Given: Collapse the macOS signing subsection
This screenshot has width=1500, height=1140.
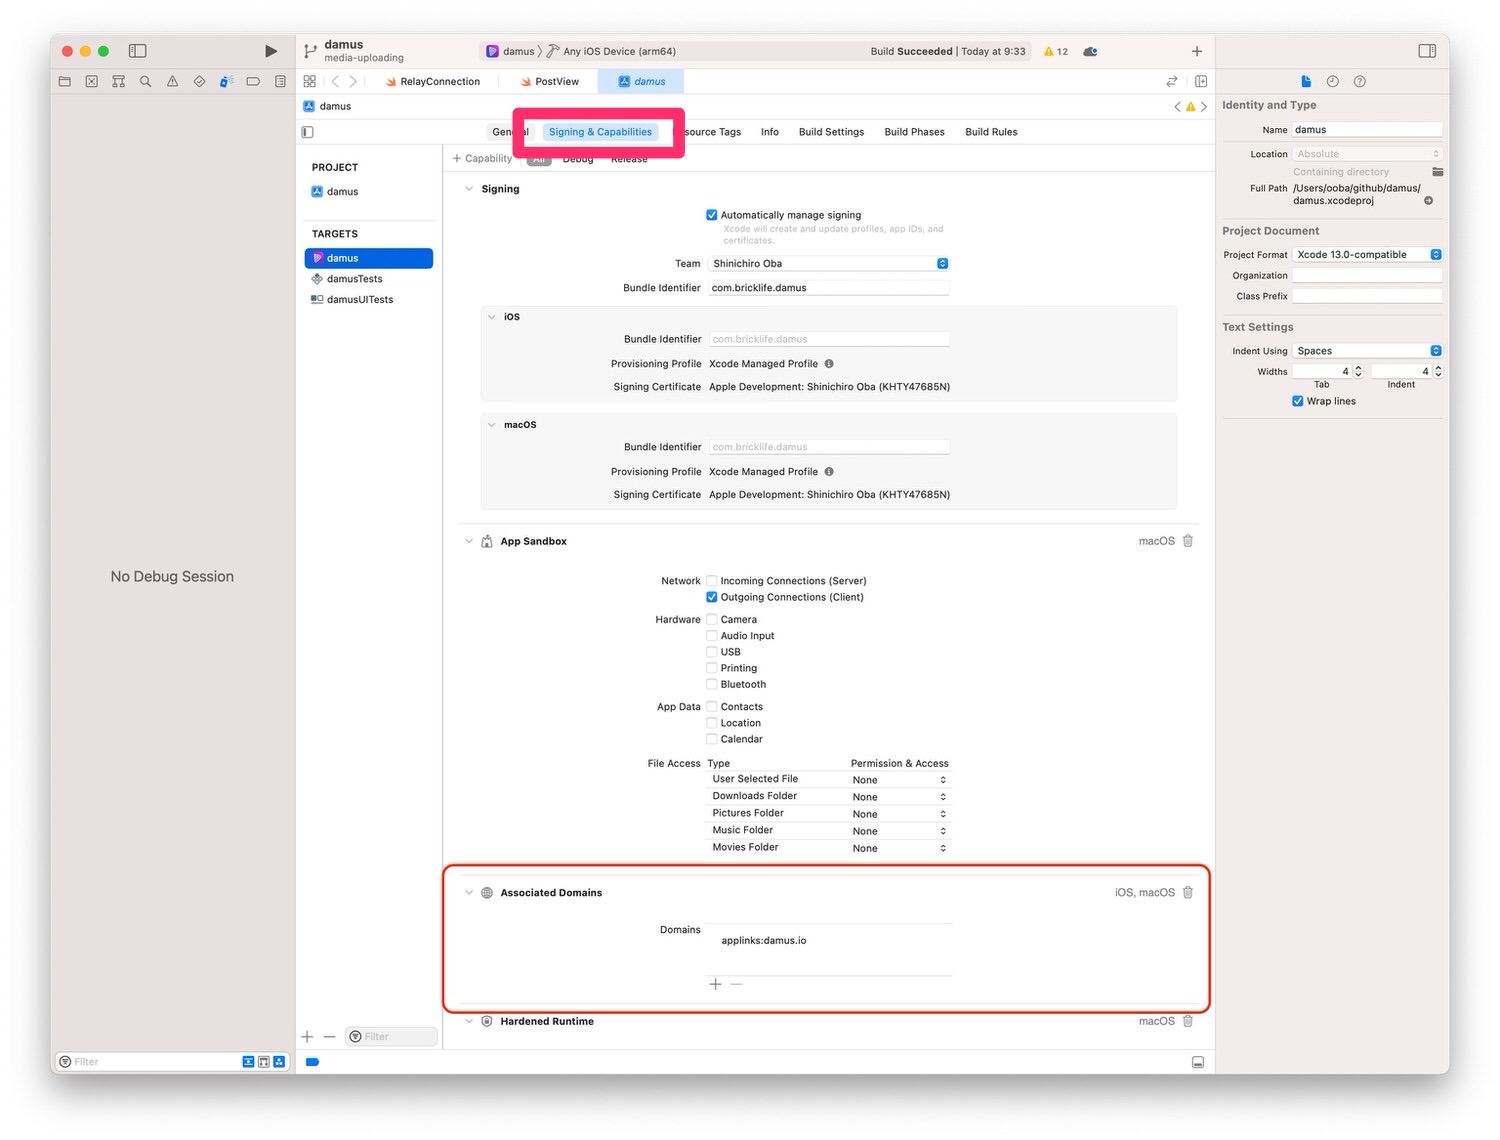Looking at the screenshot, I should [x=492, y=425].
